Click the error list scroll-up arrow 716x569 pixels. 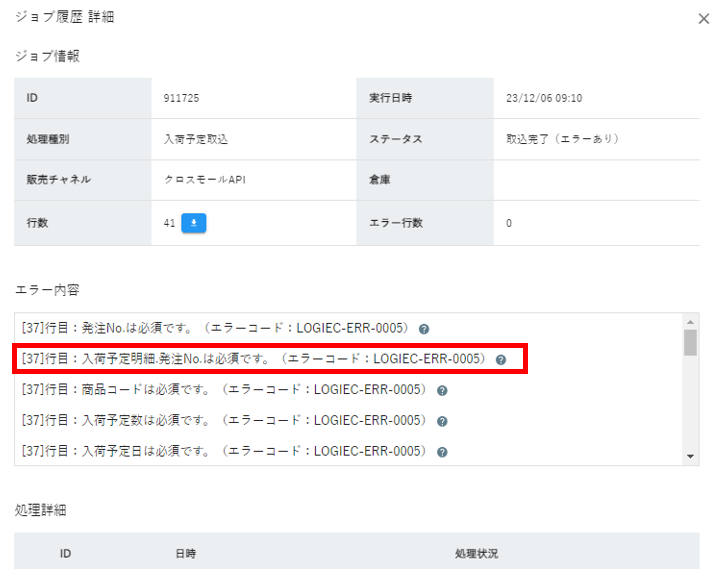pyautogui.click(x=690, y=322)
